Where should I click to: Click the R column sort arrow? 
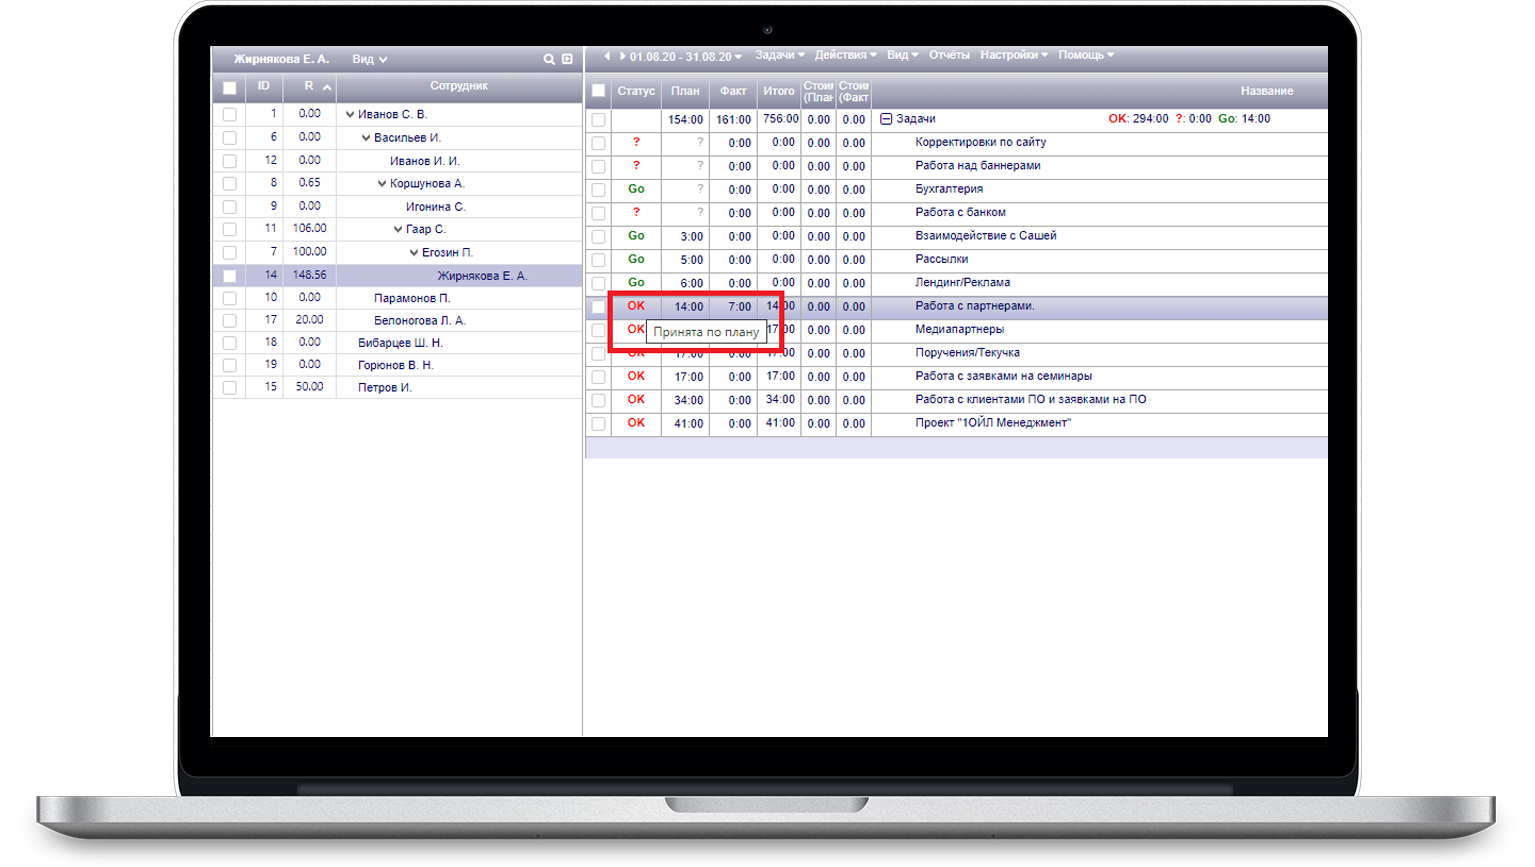pyautogui.click(x=327, y=88)
